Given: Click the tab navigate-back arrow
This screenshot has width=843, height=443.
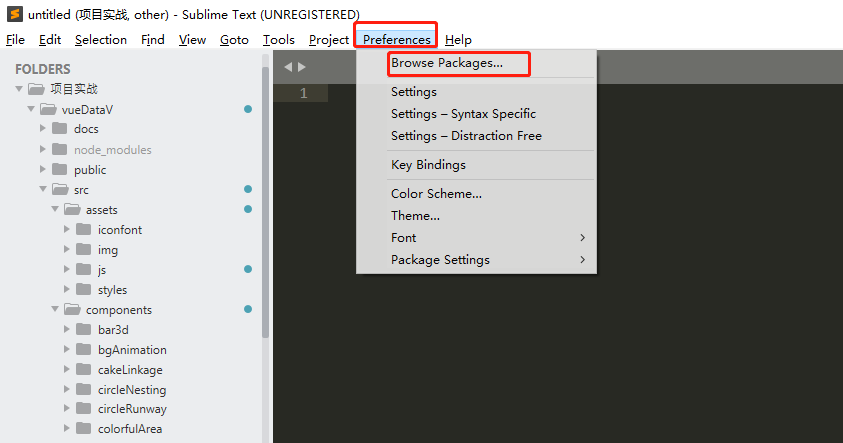Looking at the screenshot, I should click(288, 67).
